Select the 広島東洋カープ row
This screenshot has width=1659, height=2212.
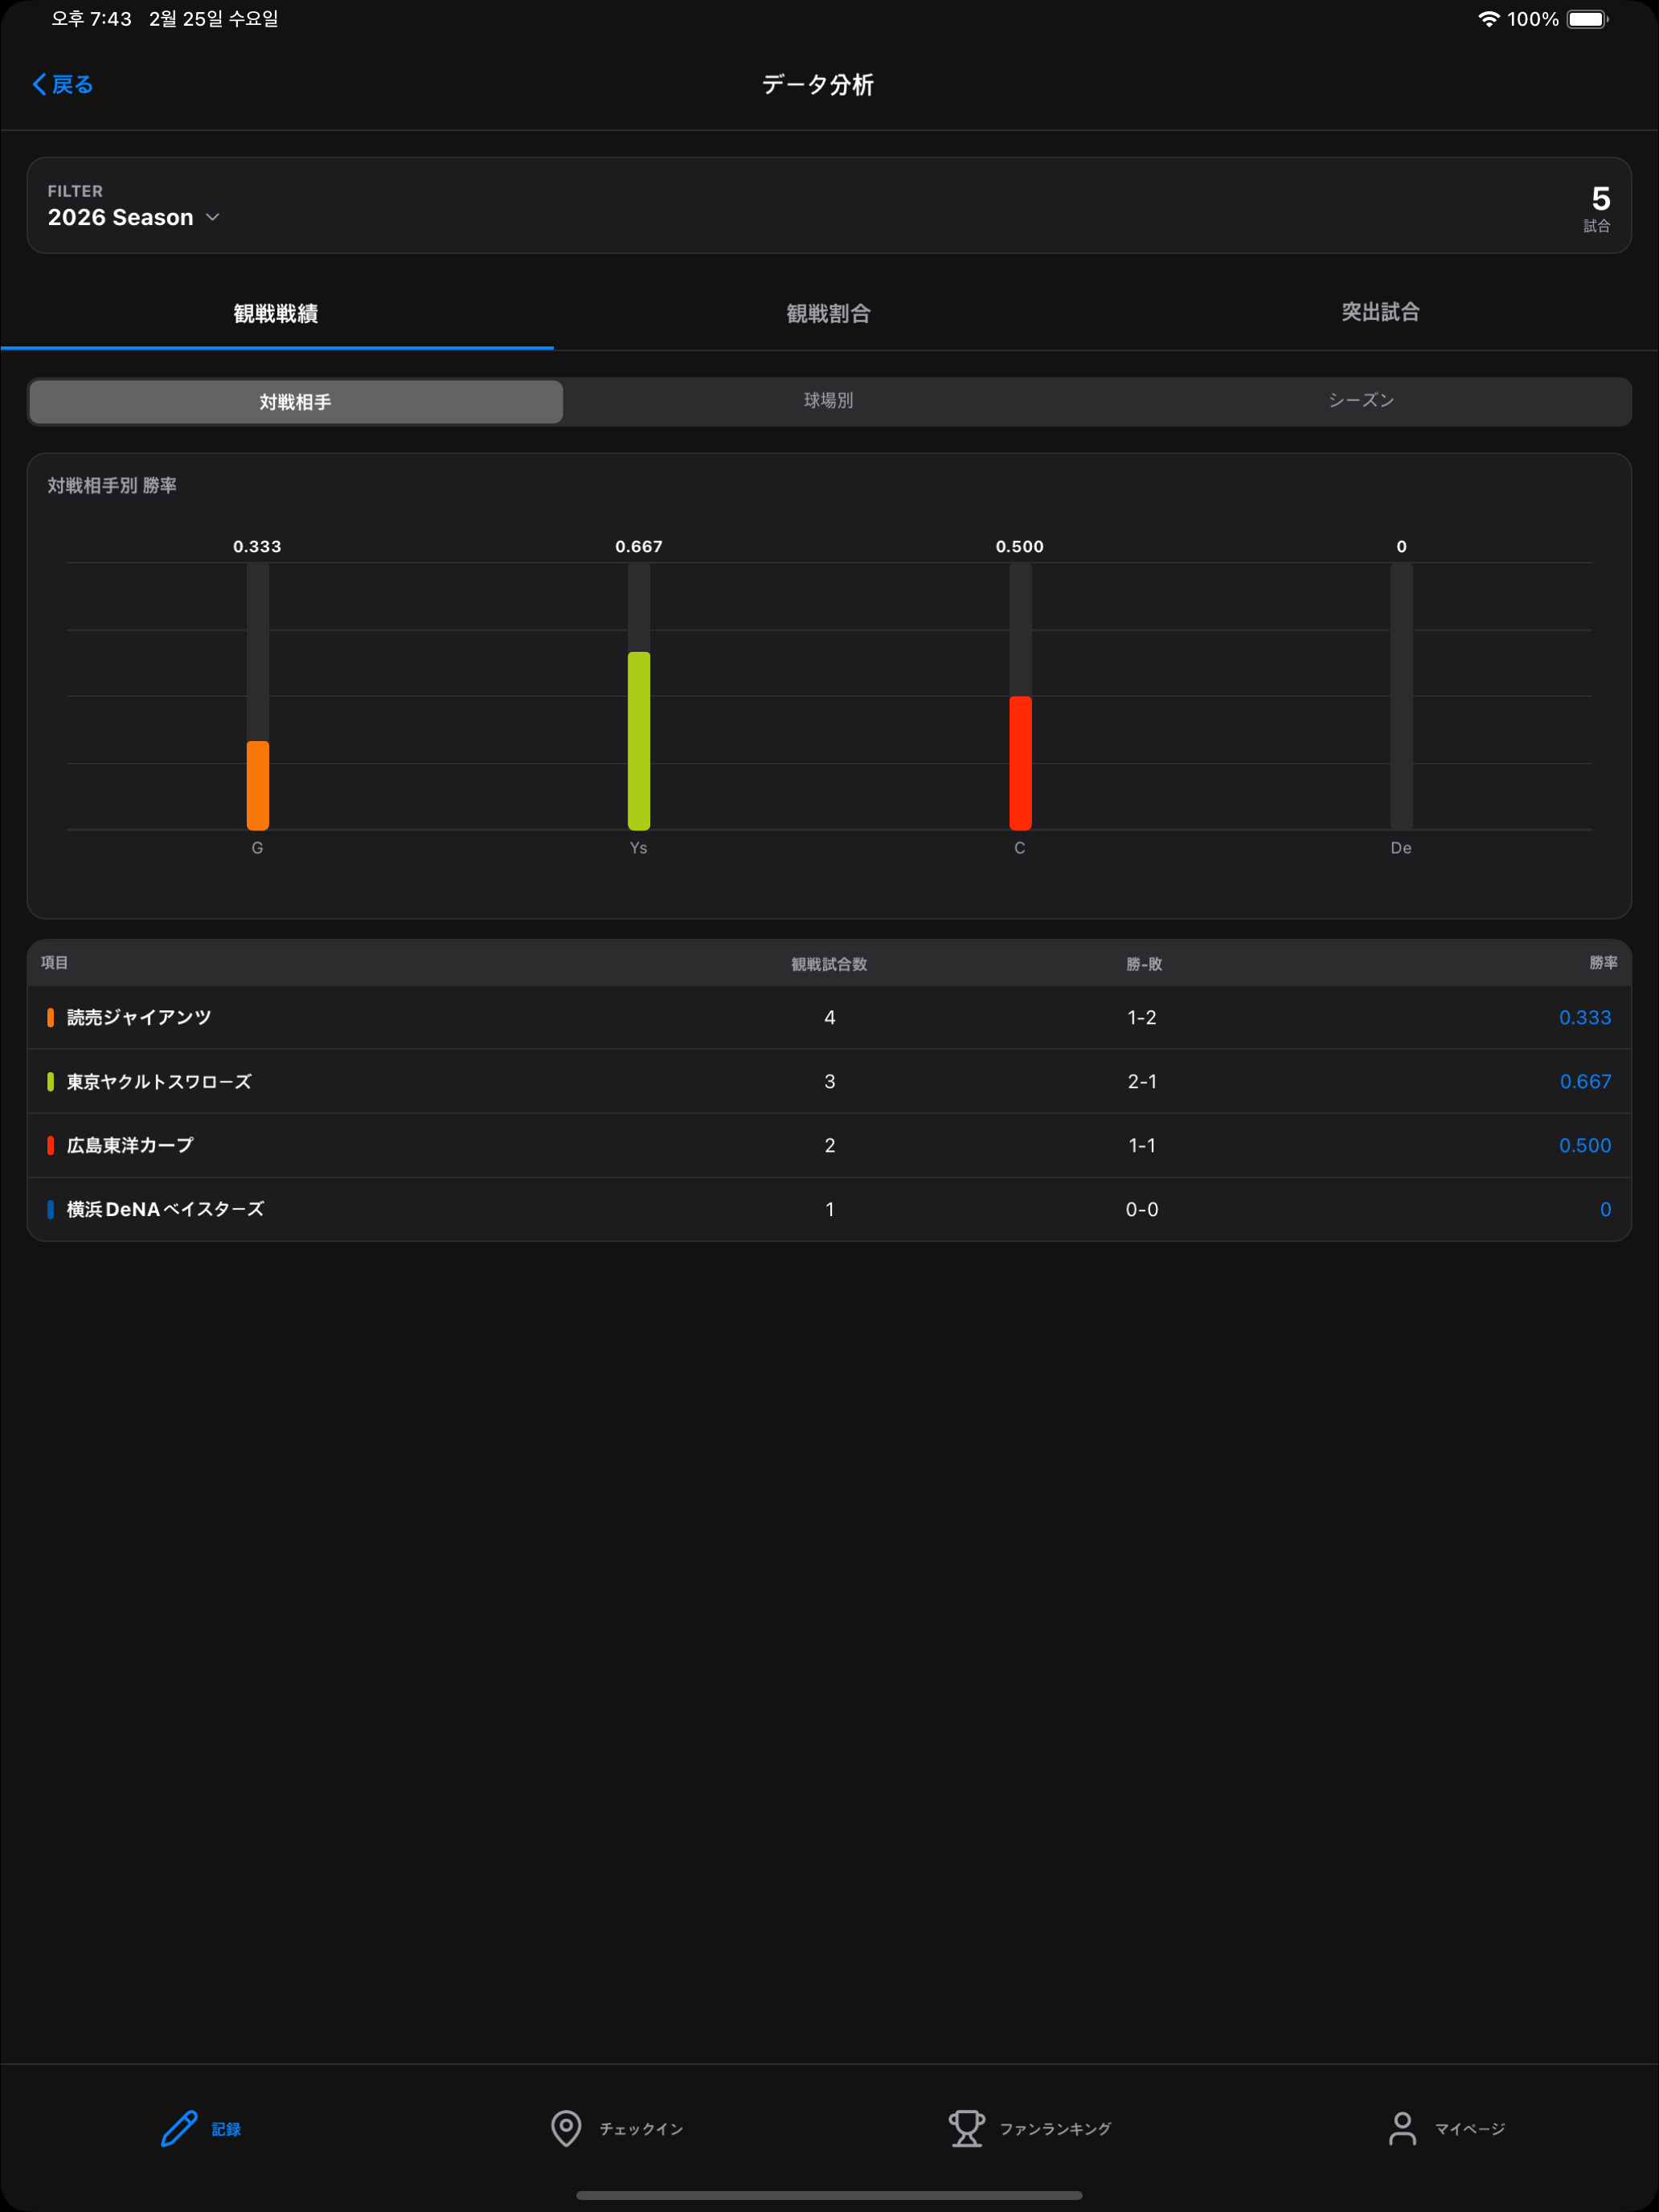click(829, 1145)
